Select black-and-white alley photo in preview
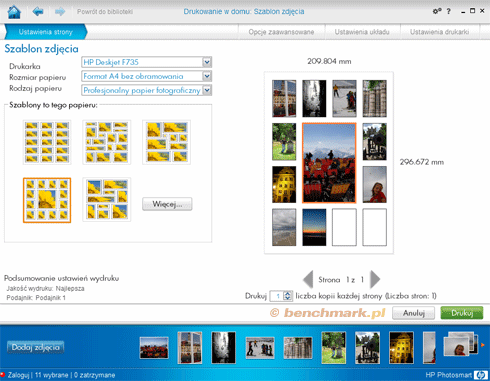 [314, 98]
